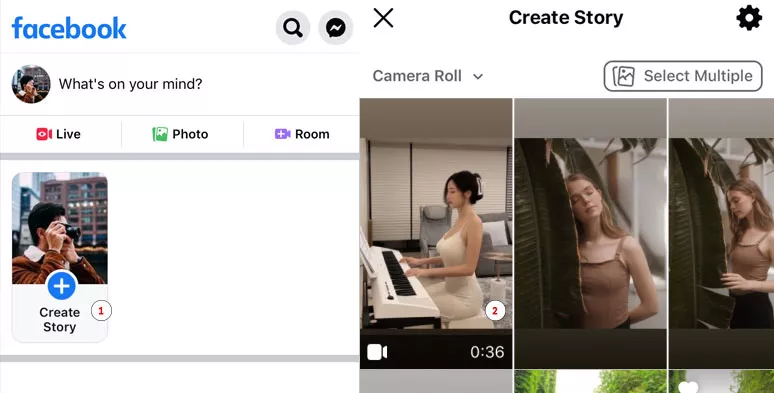This screenshot has height=393, width=774.
Task: Expand the Camera Roll dropdown
Action: click(x=428, y=76)
